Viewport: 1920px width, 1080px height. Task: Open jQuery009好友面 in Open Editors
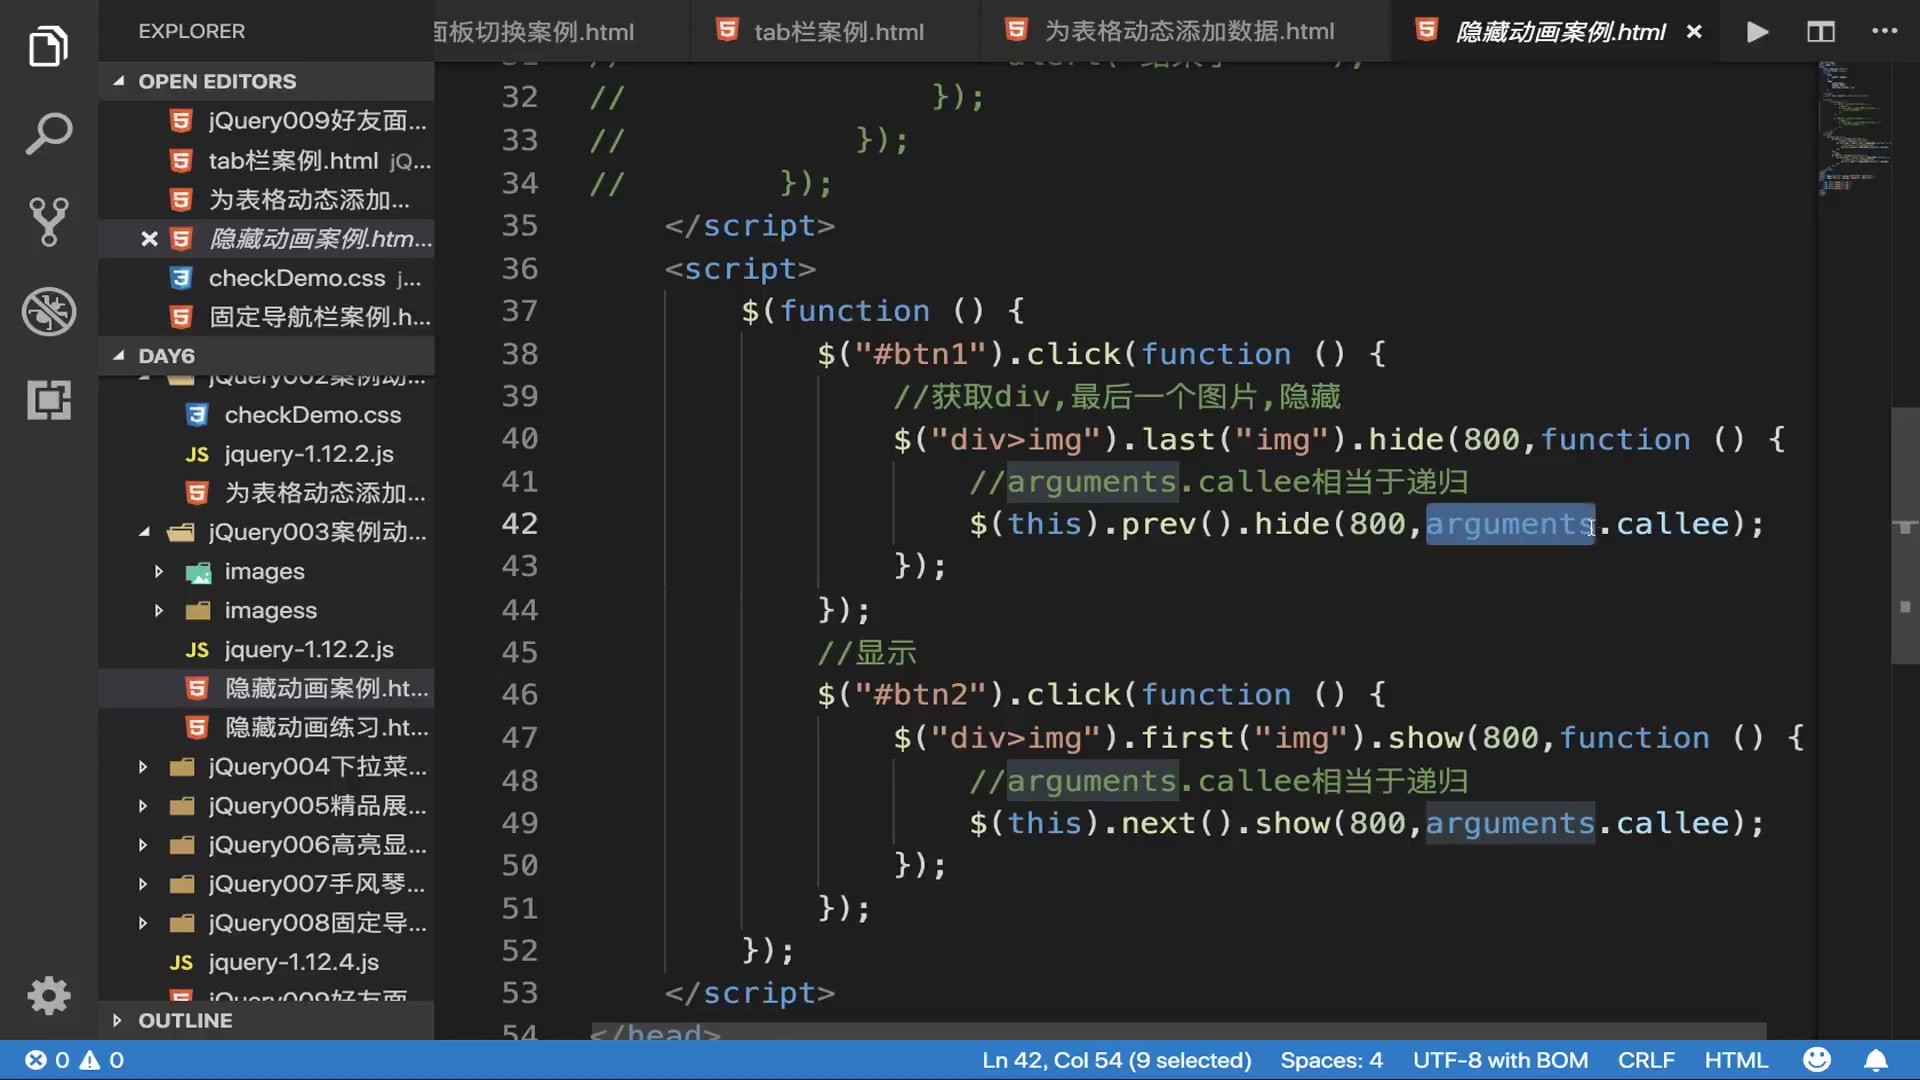[266, 121]
